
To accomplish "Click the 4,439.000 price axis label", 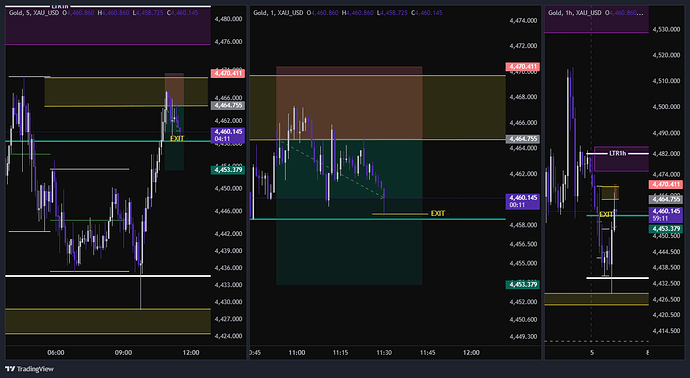I will tap(228, 251).
